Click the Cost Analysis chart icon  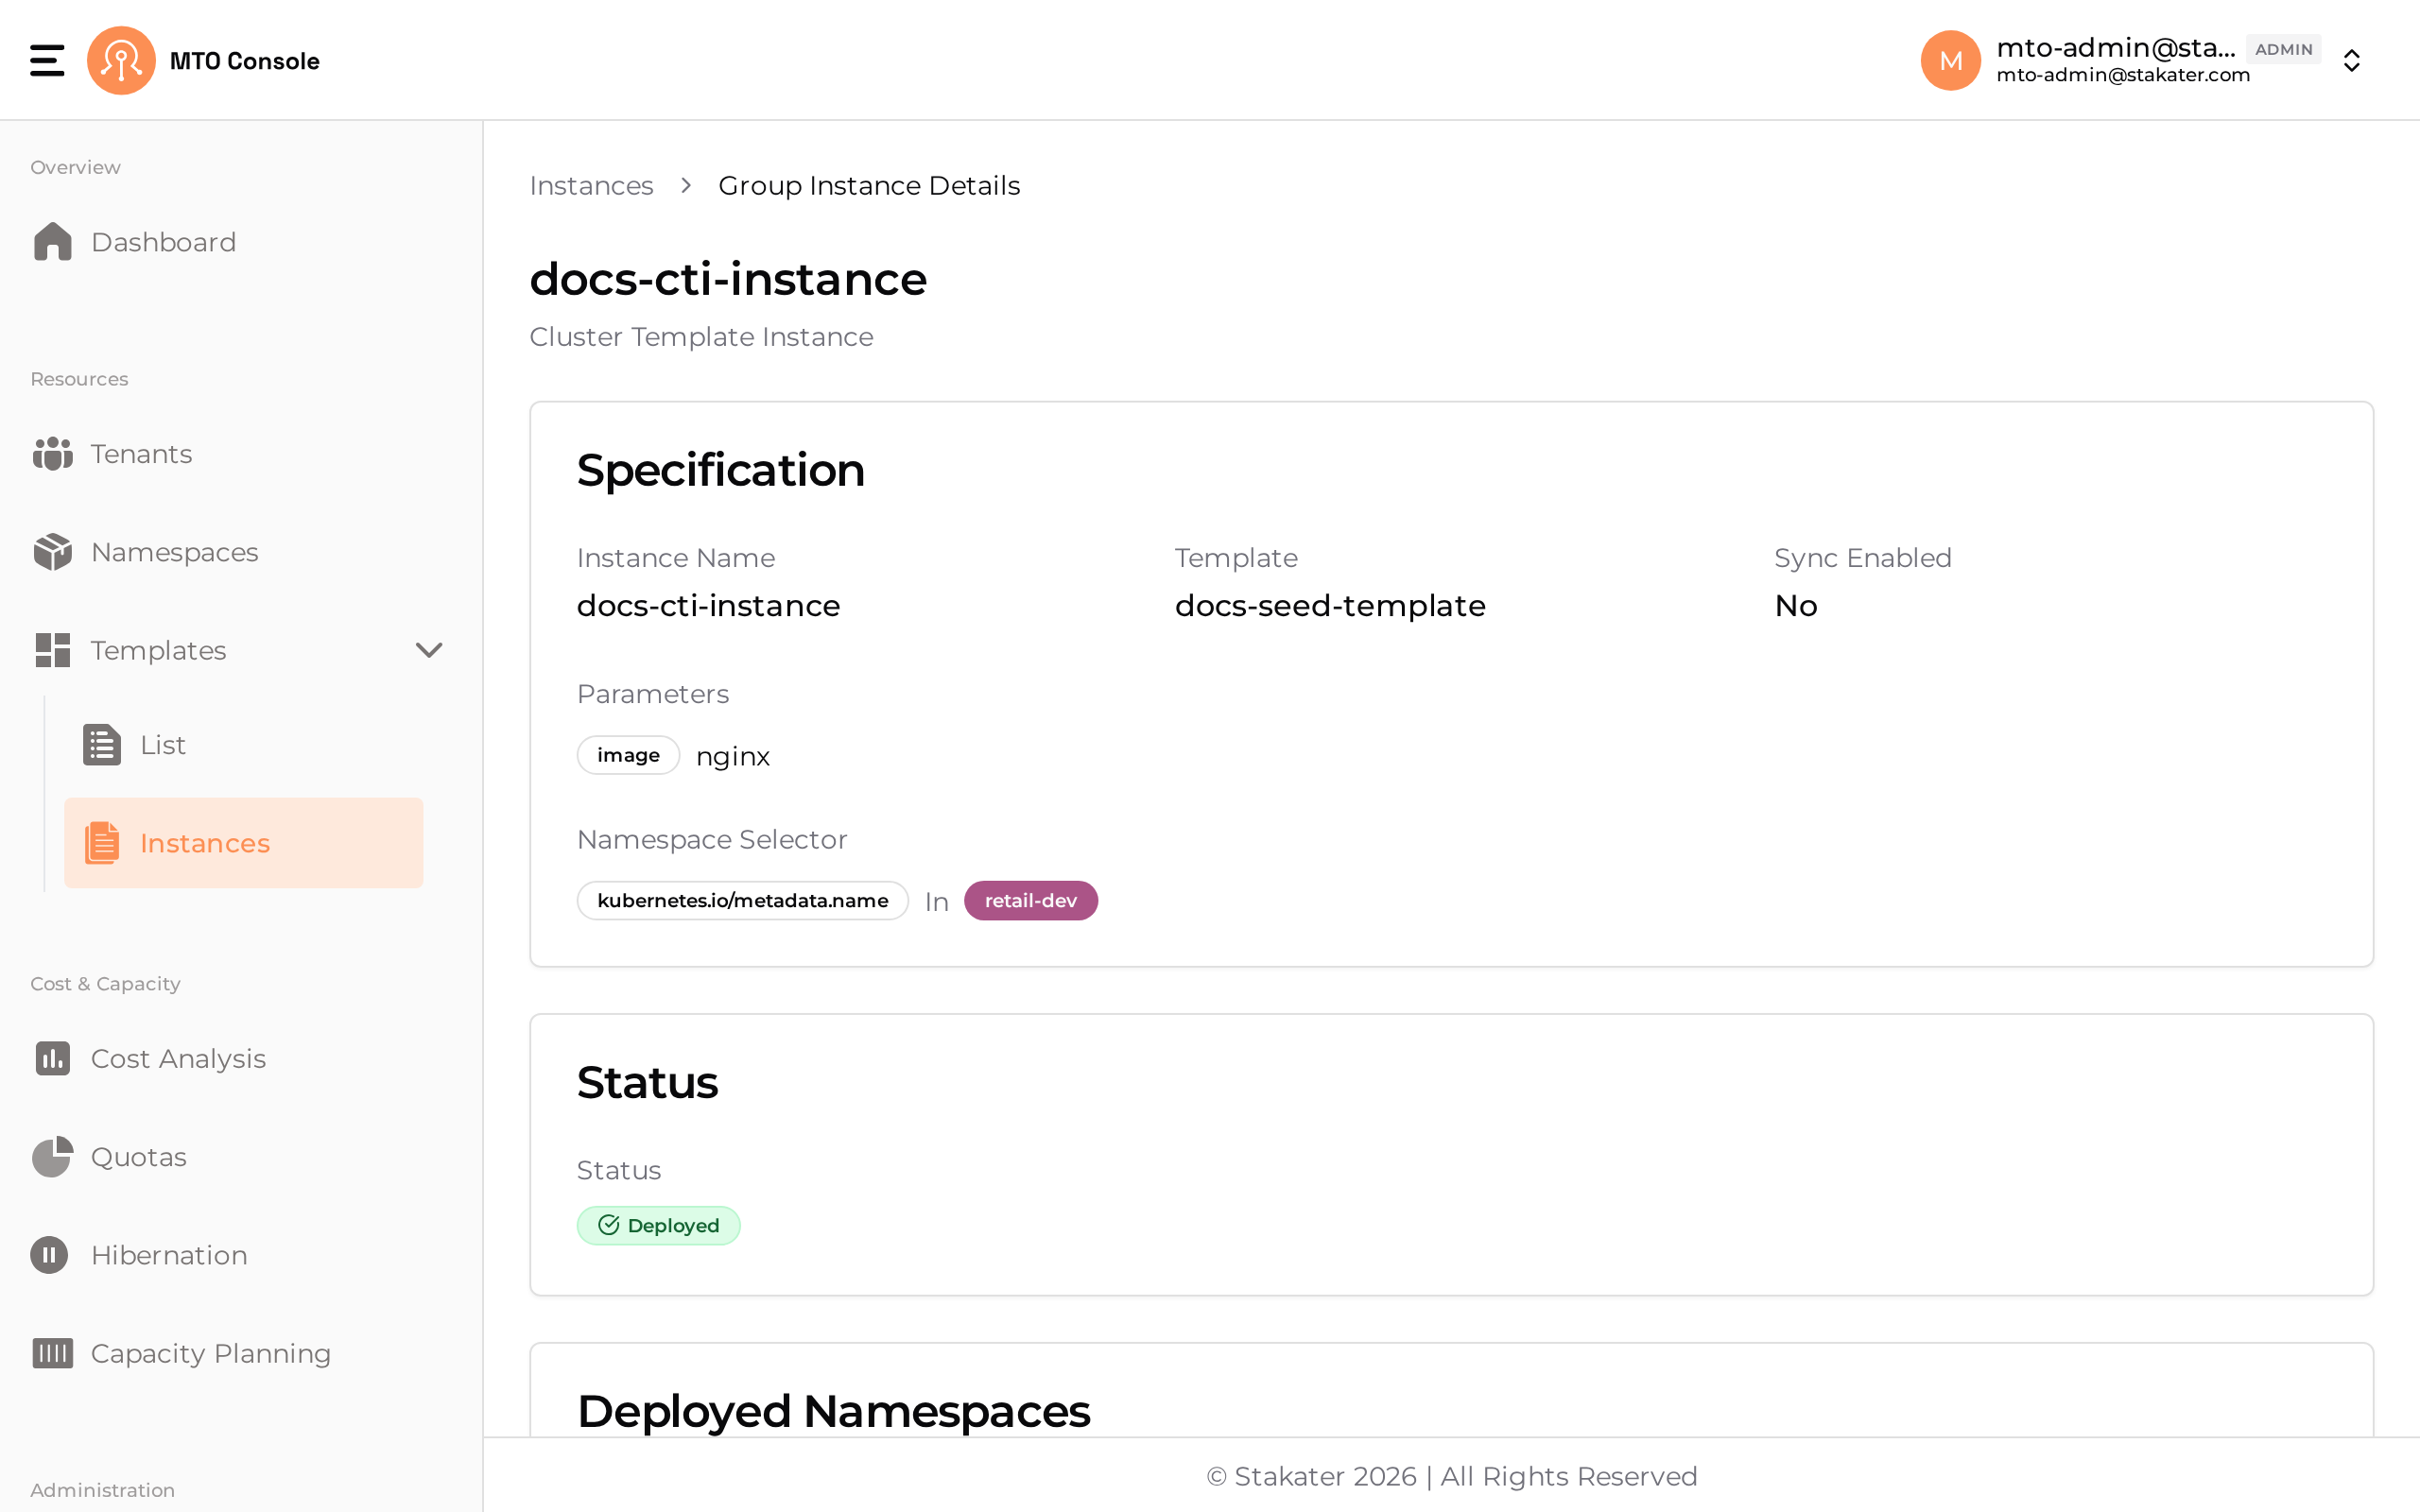point(52,1058)
